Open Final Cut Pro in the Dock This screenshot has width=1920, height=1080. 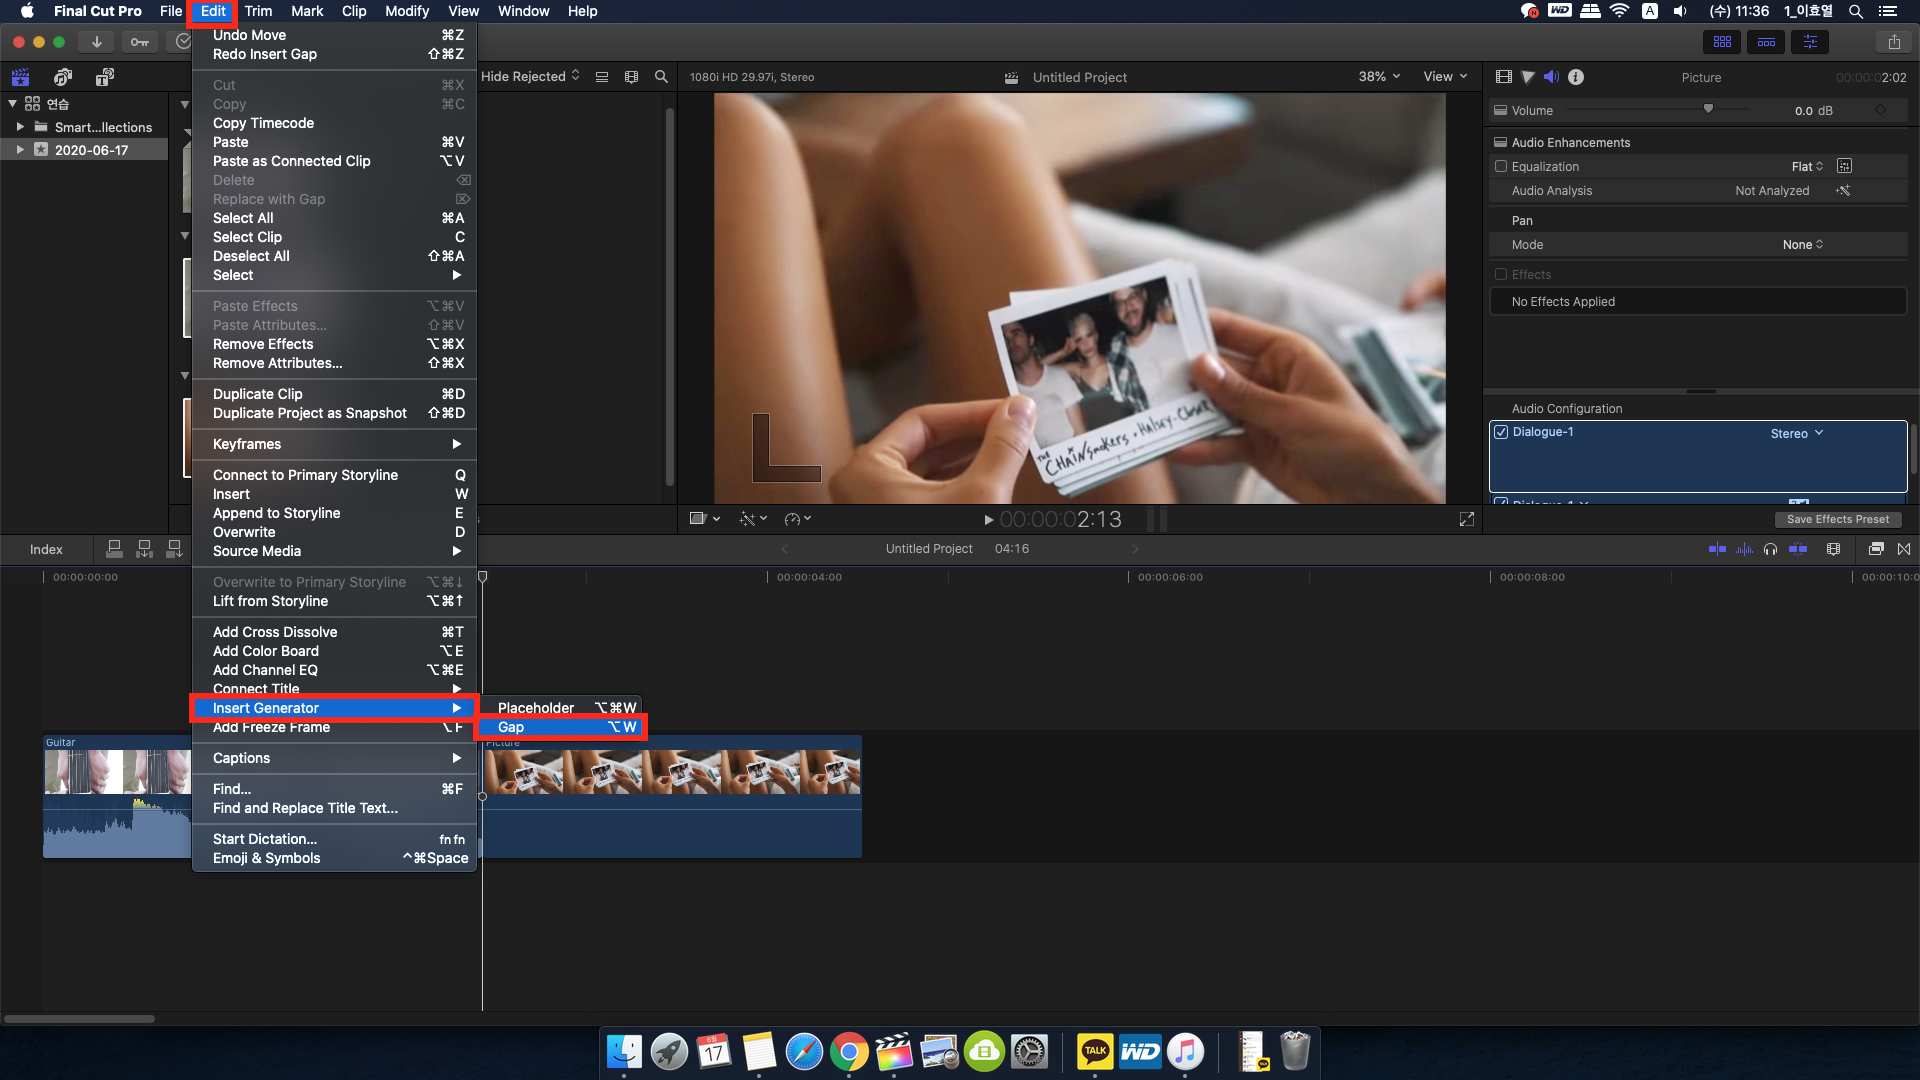tap(894, 1052)
